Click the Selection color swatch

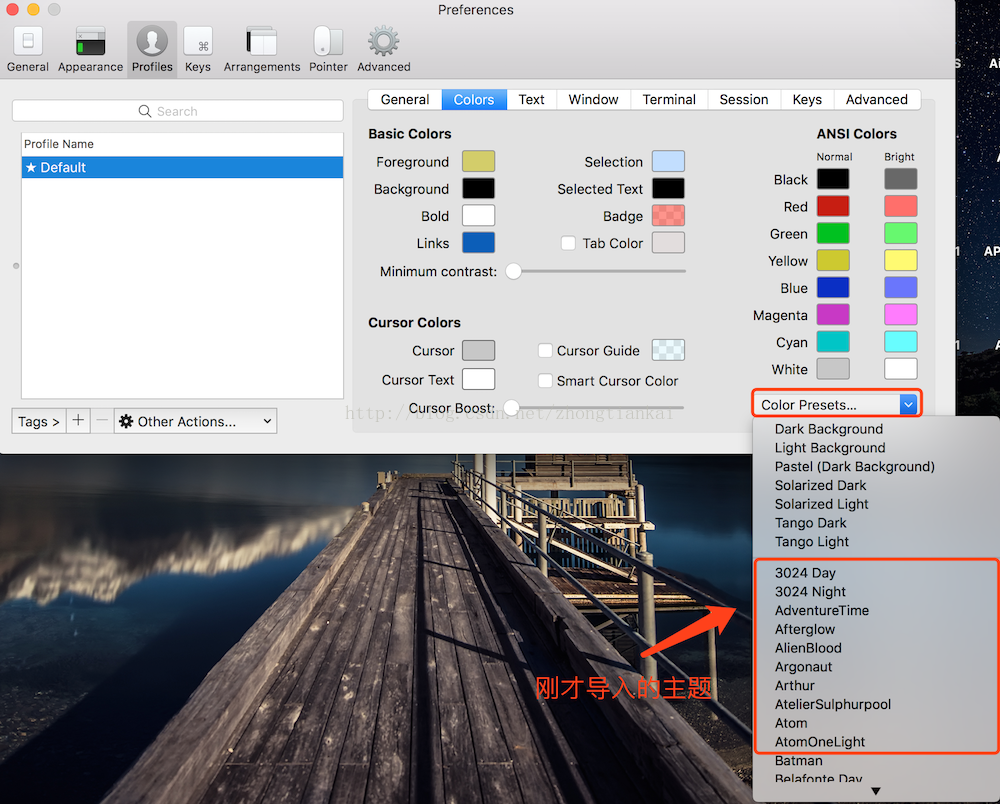(x=668, y=161)
